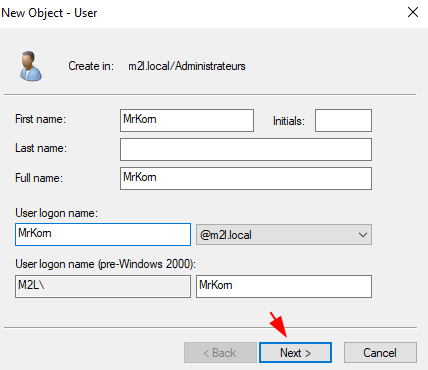This screenshot has width=428, height=370.
Task: Click into the Initials box
Action: coord(343,120)
